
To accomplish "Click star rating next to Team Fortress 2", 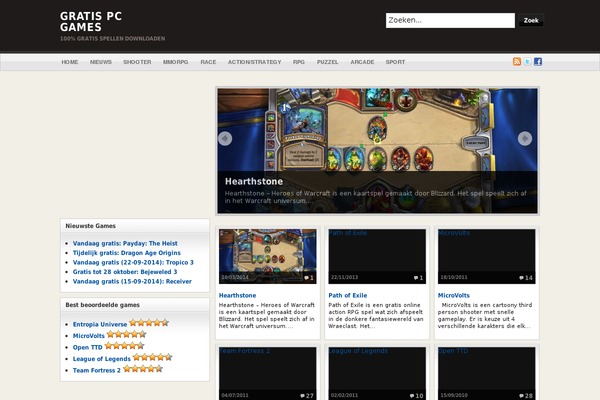I will [143, 369].
